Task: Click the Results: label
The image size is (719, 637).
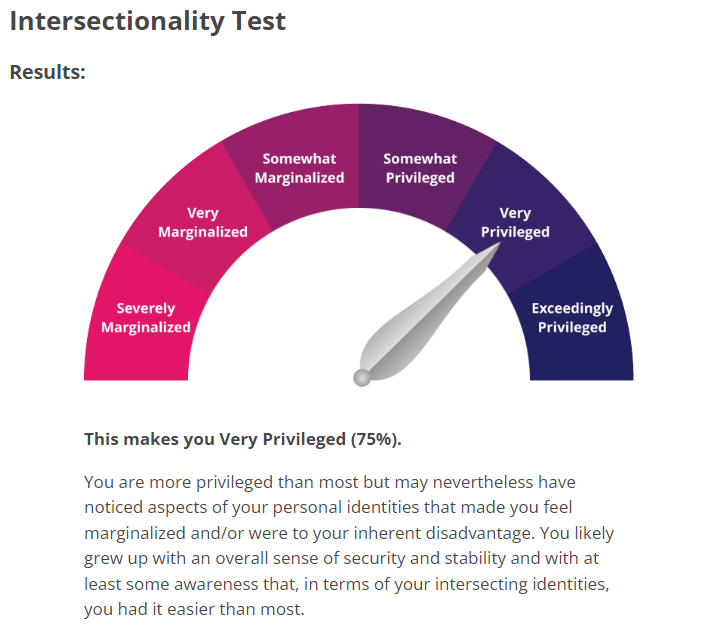Action: [x=47, y=73]
